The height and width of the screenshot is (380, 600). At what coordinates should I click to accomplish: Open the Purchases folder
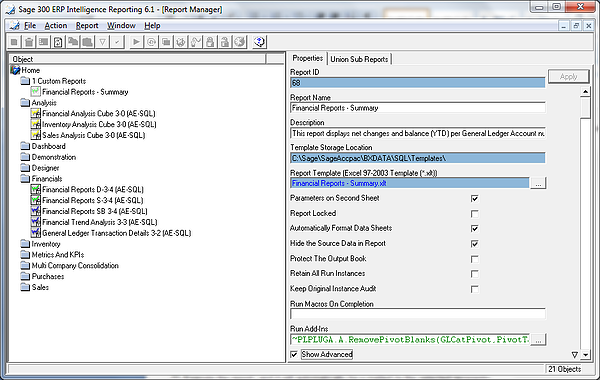(48, 277)
